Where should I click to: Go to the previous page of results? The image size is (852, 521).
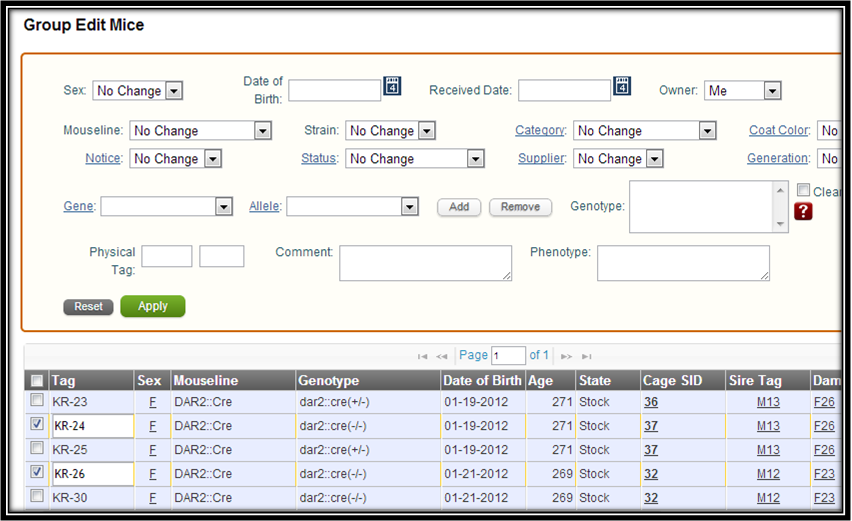coord(442,356)
